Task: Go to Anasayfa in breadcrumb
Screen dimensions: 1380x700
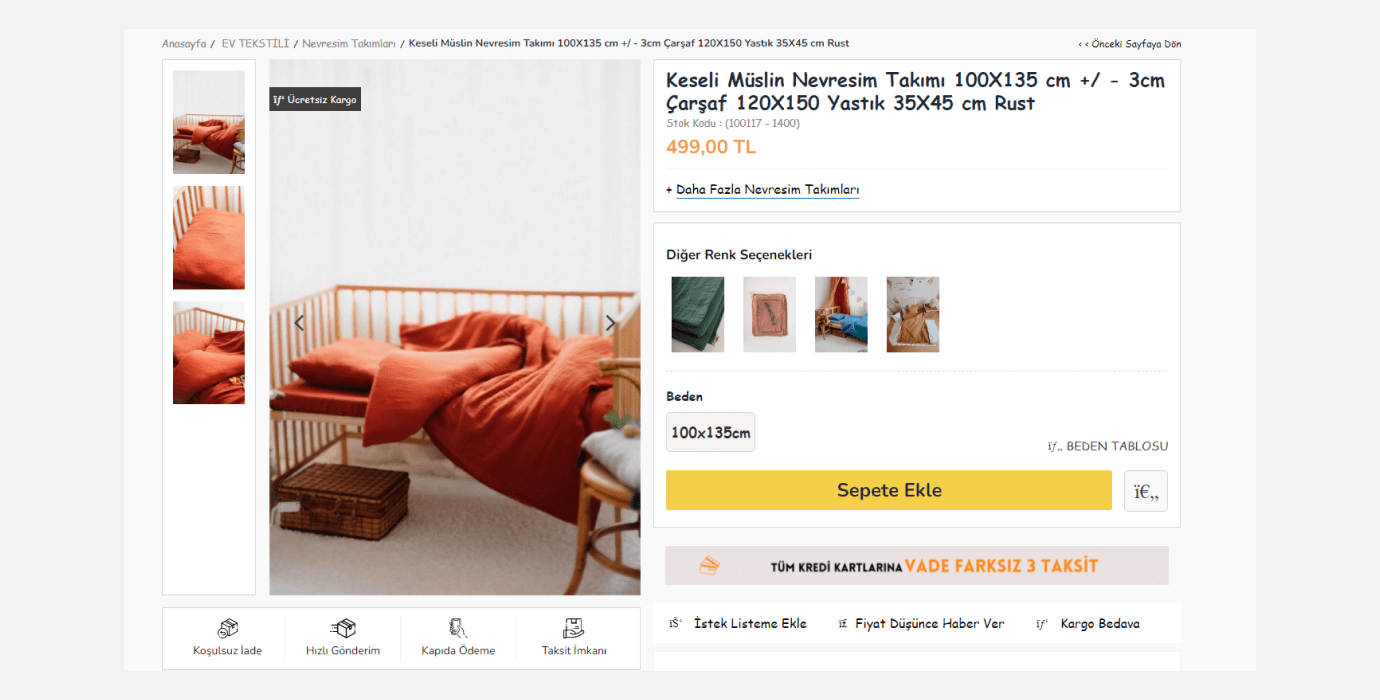Action: 184,44
